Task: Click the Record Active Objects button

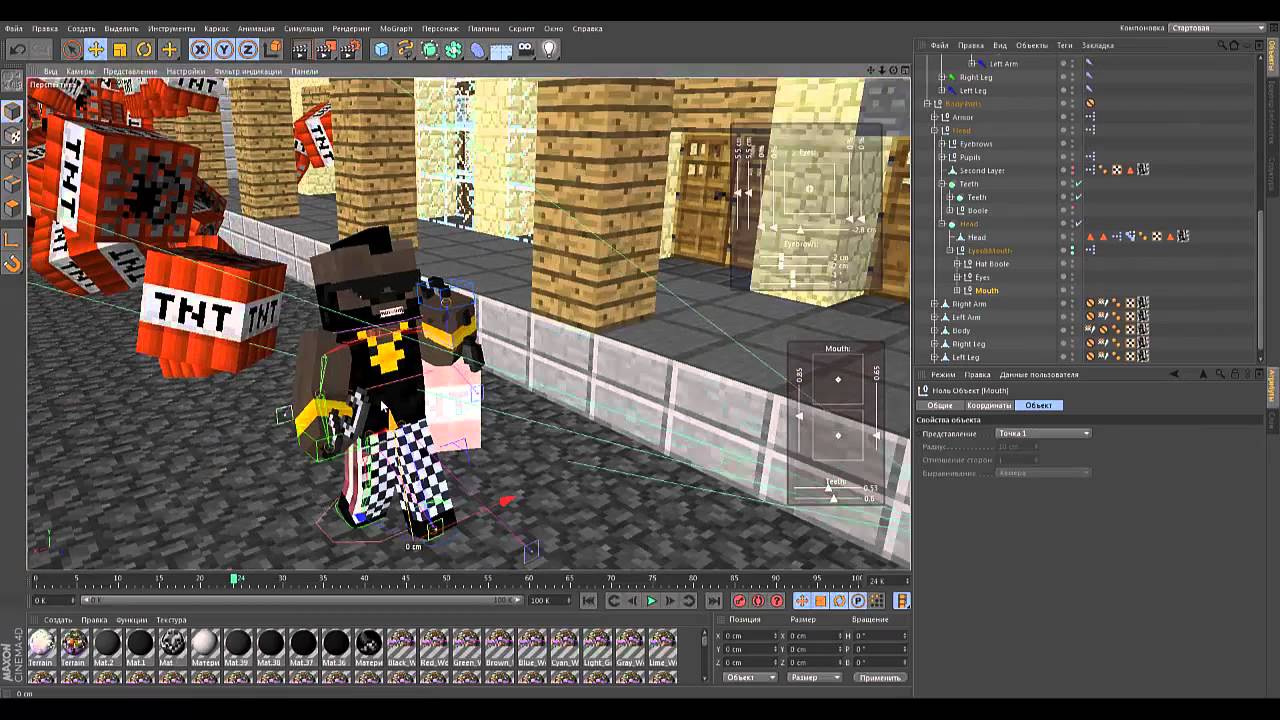Action: coord(739,601)
